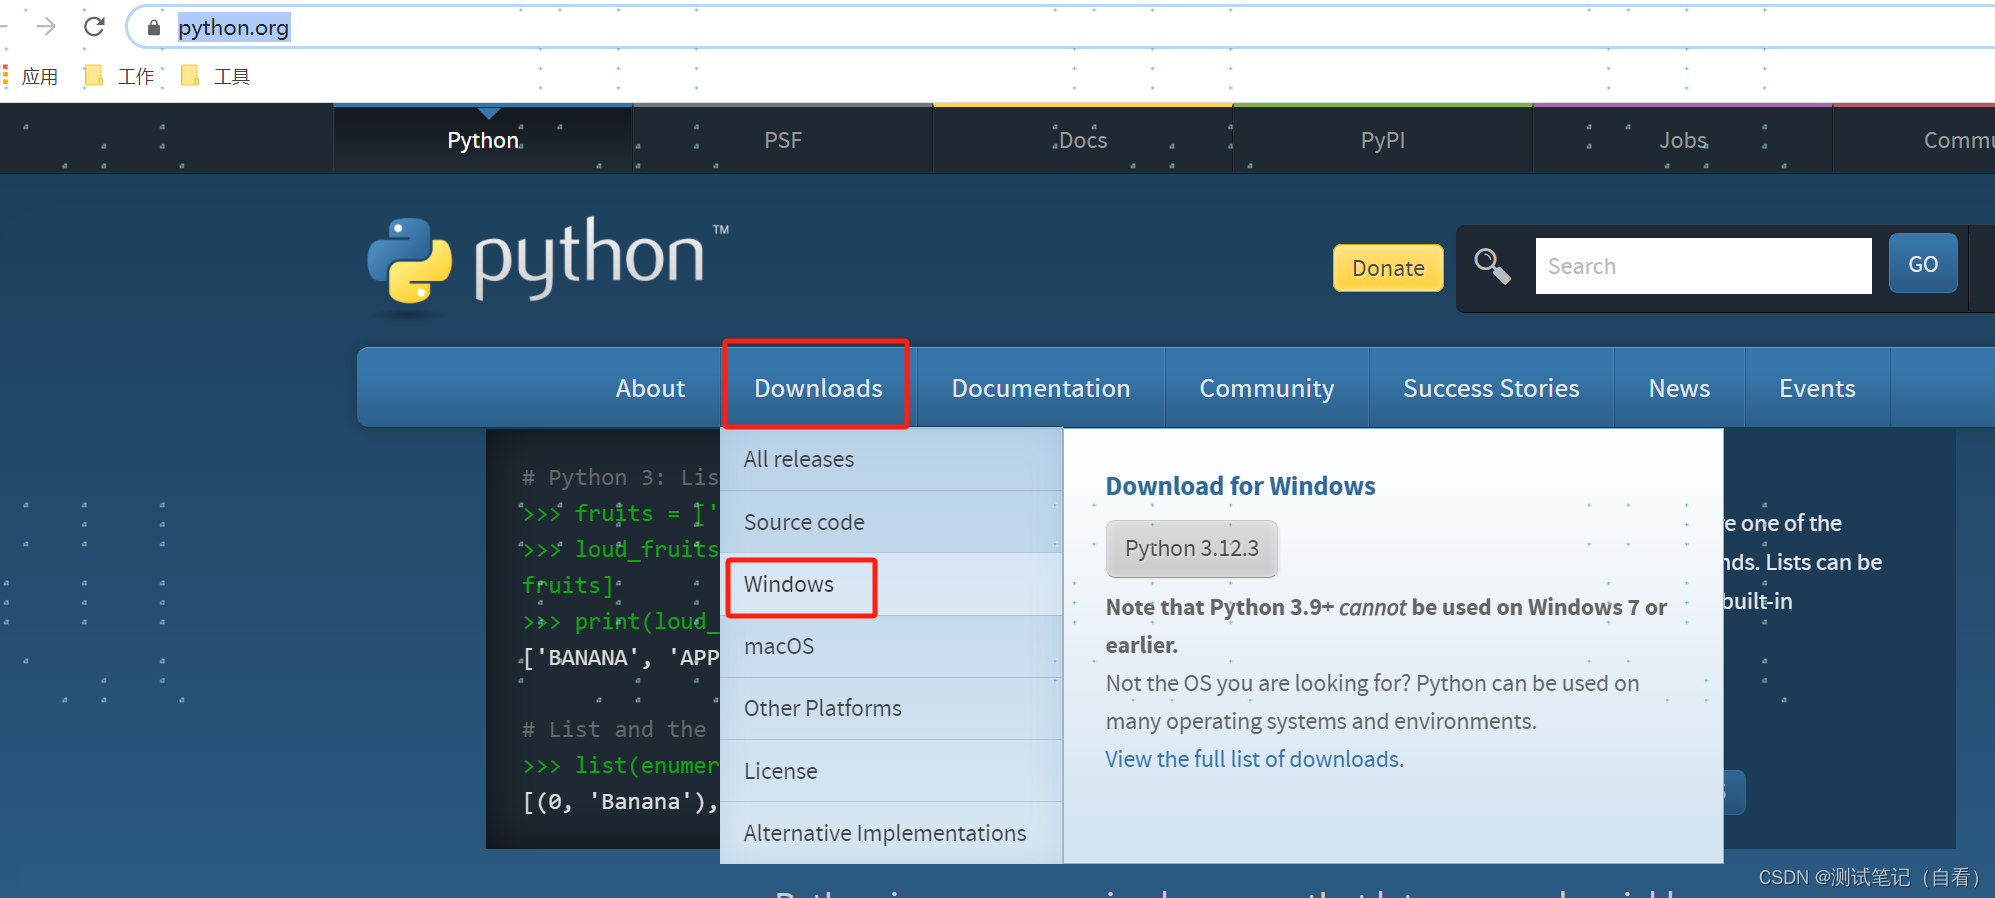
Task: Select the python.org address bar
Action: 1060,27
